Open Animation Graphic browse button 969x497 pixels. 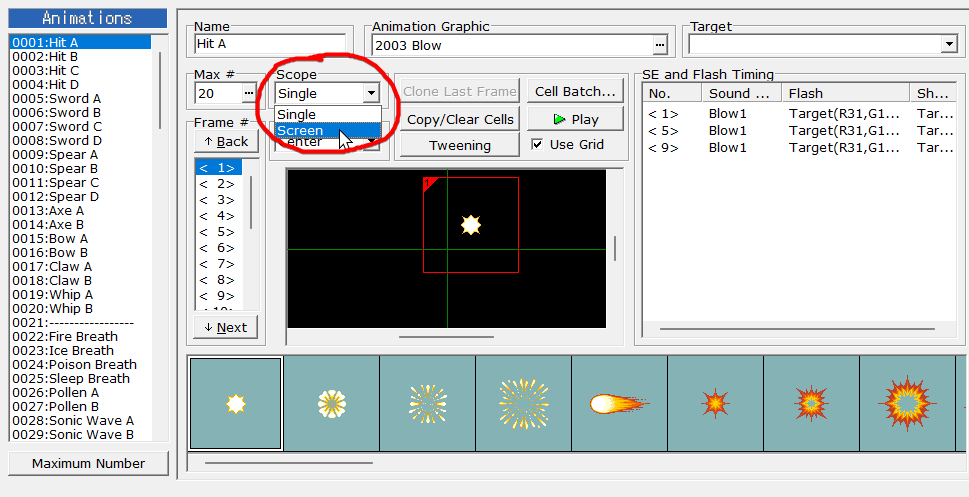click(661, 45)
